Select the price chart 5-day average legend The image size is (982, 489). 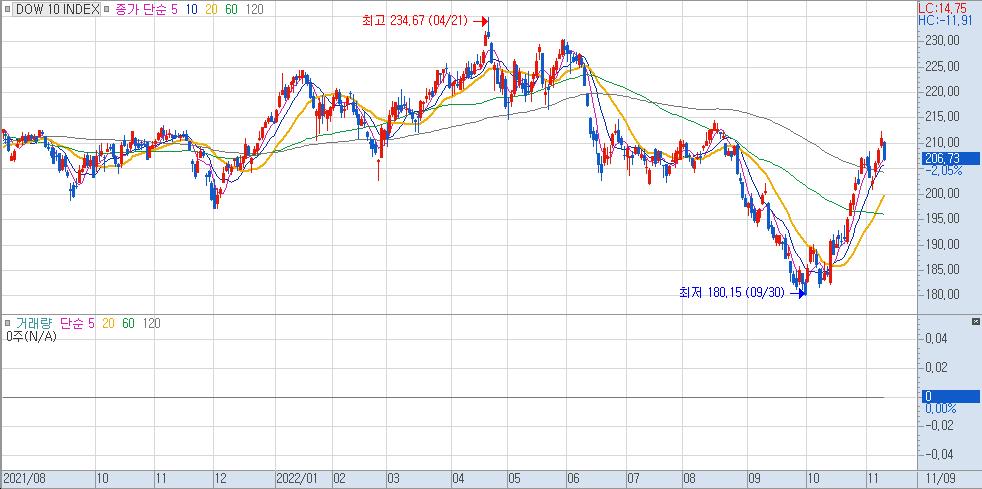(x=174, y=9)
